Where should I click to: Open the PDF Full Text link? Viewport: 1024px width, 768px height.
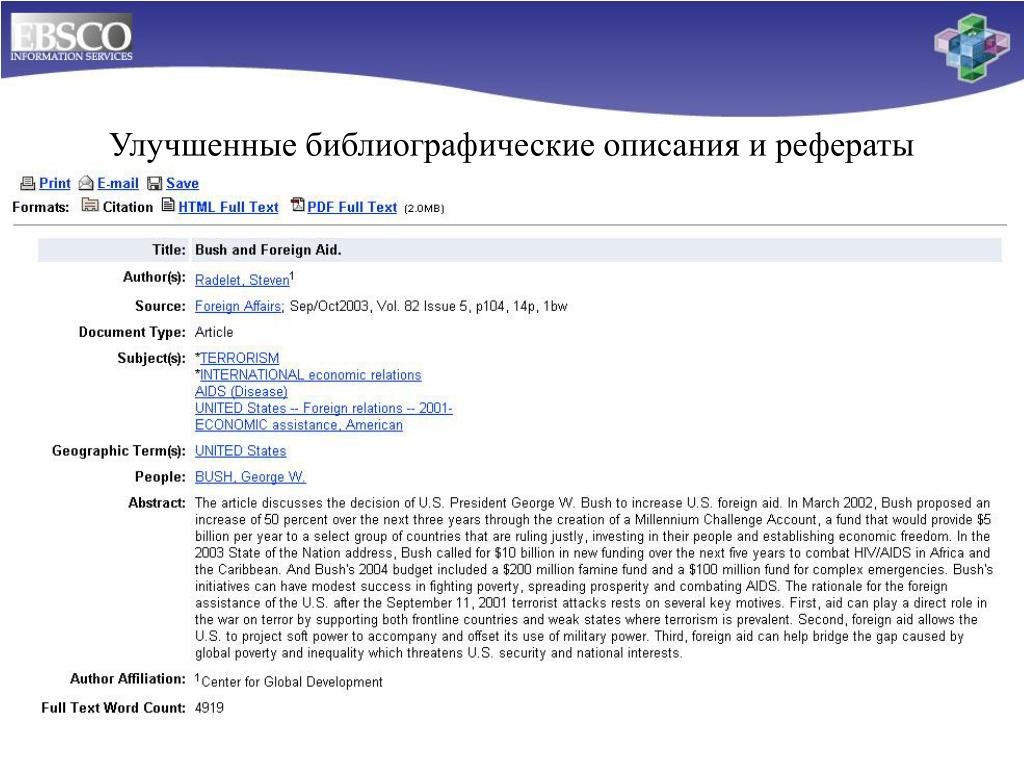tap(352, 207)
